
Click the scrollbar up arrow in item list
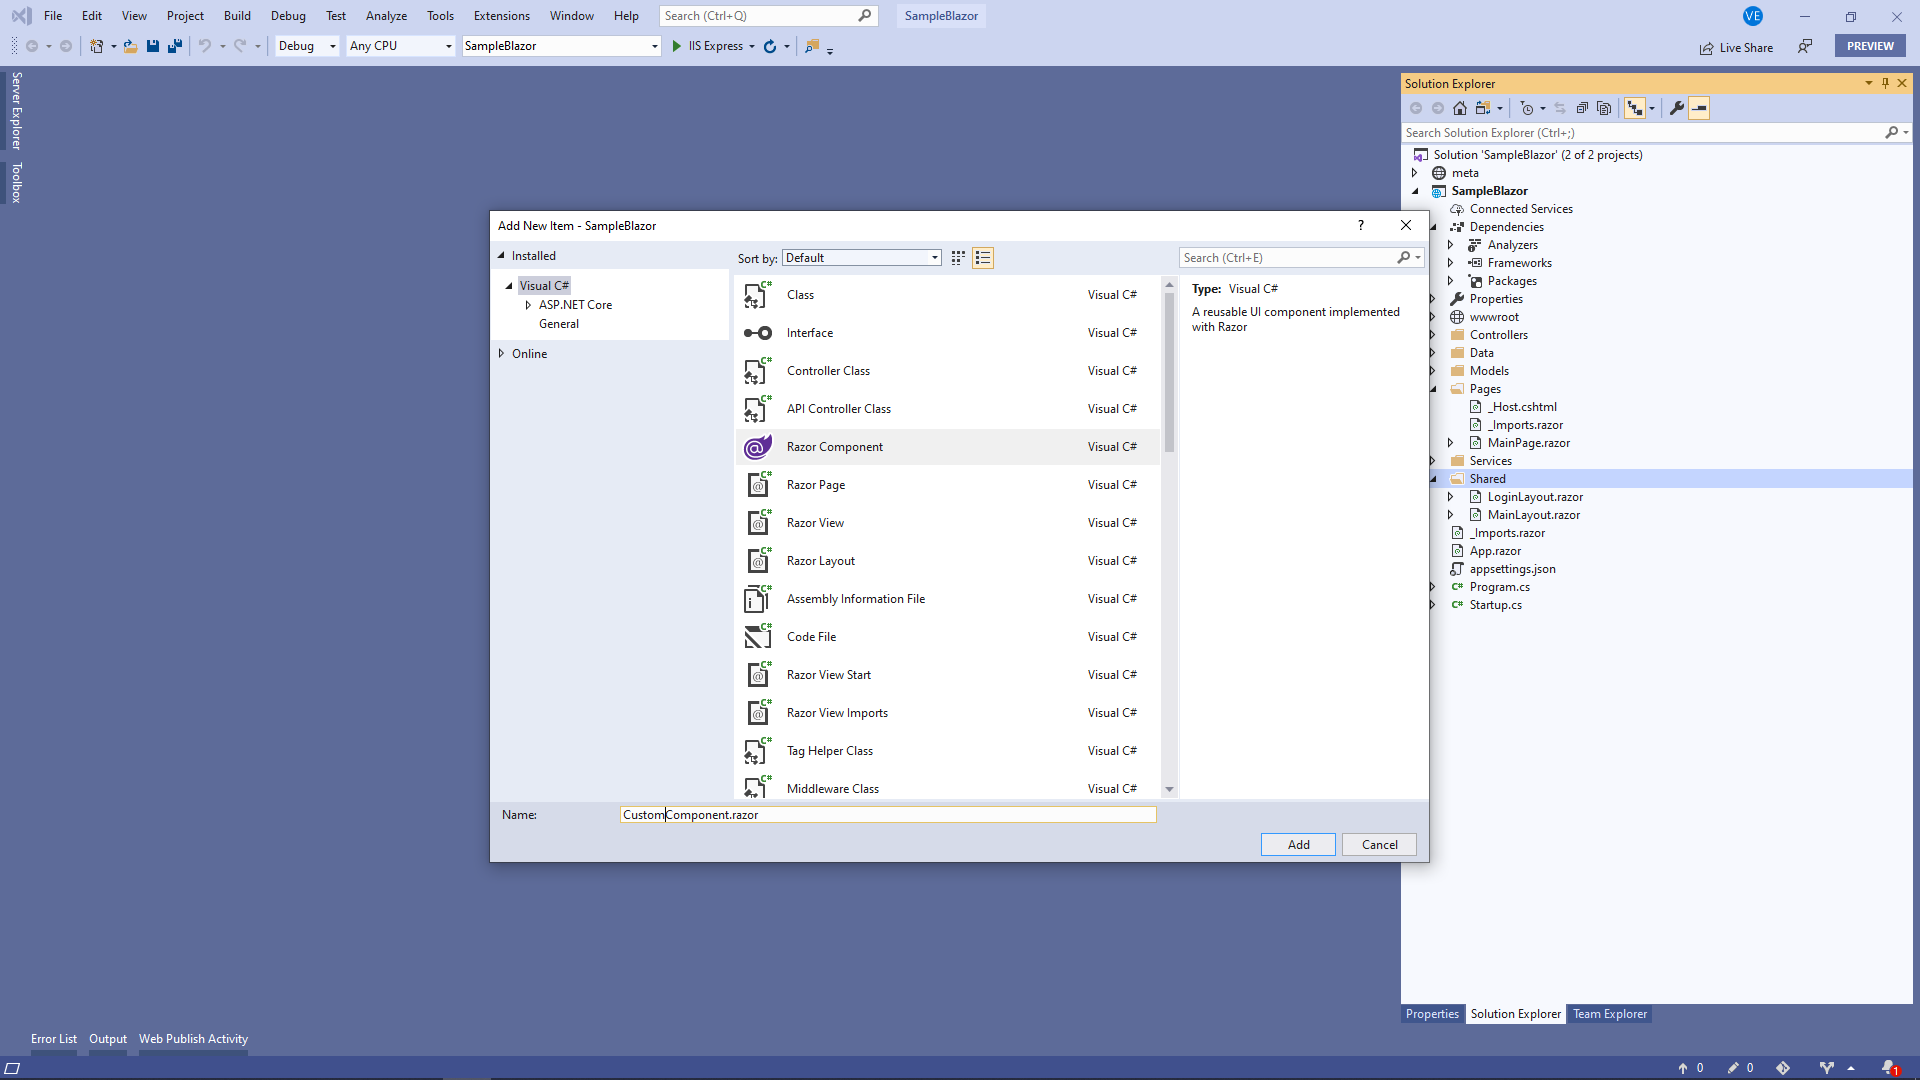pos(1169,285)
